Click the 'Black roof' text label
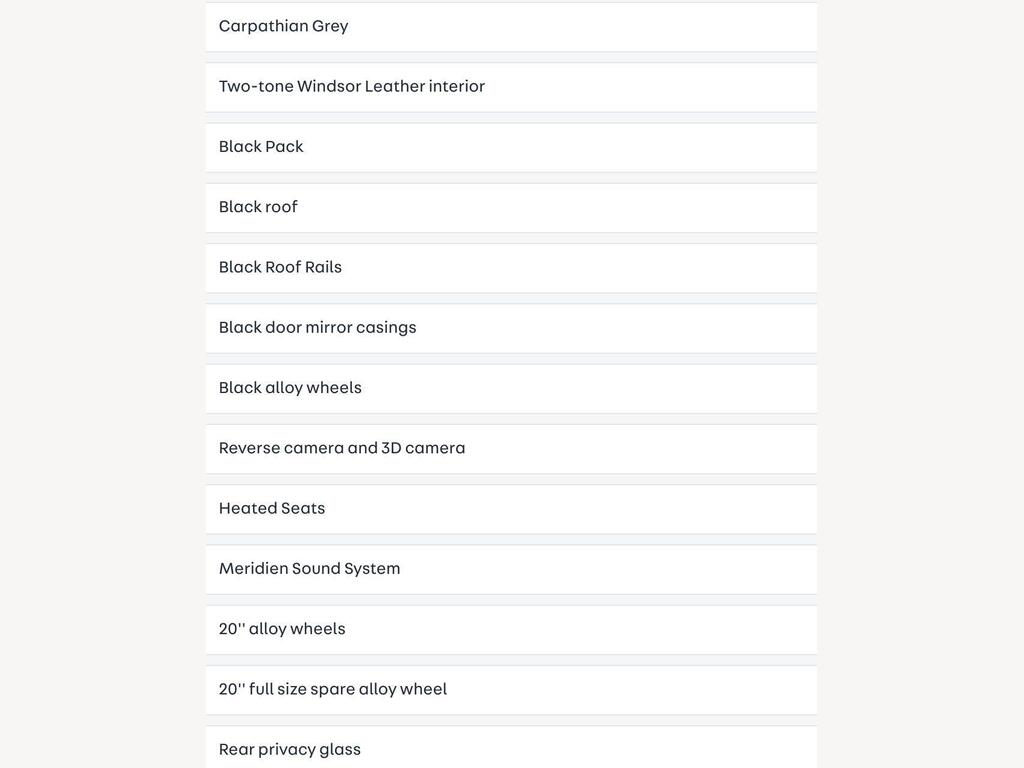 pyautogui.click(x=258, y=206)
